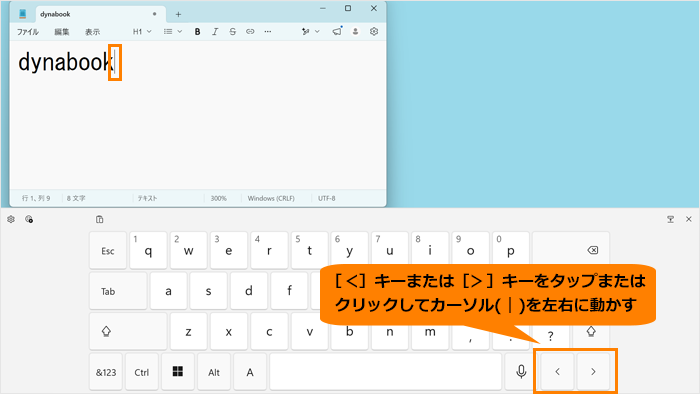The width and height of the screenshot is (700, 394).
Task: Apply strikethrough formatting
Action: [233, 32]
